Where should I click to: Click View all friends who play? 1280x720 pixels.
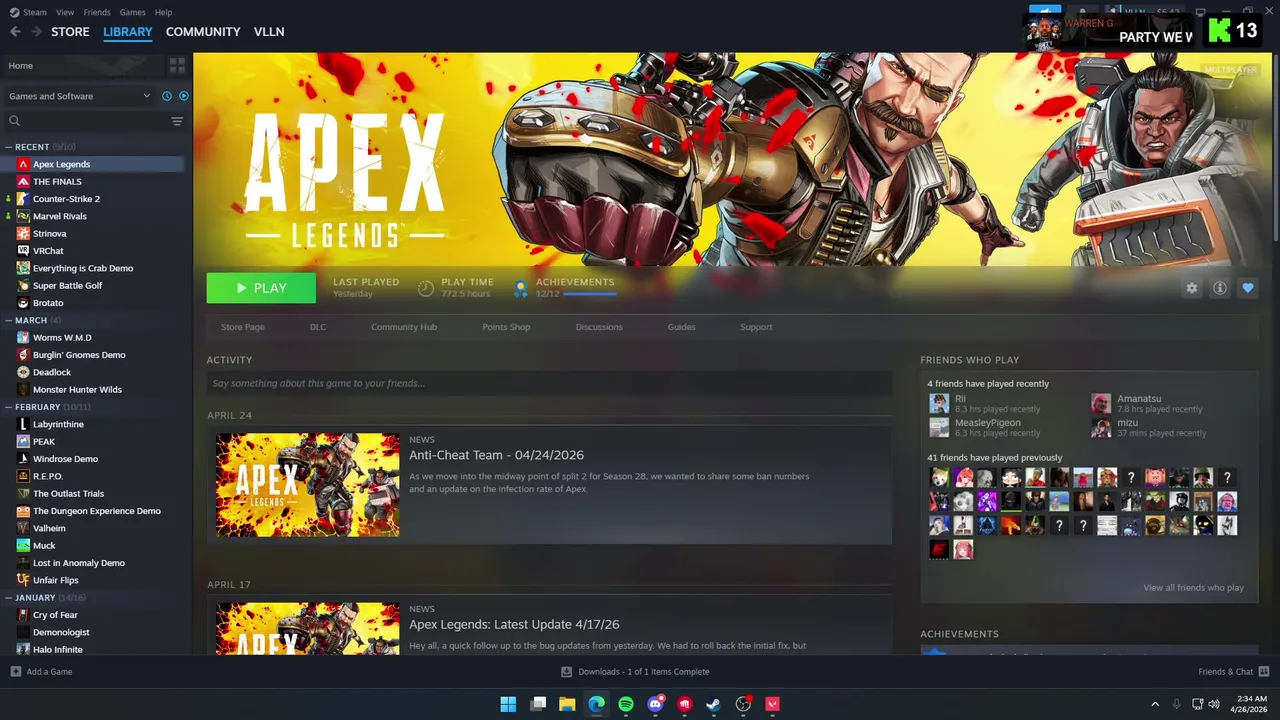[1193, 588]
